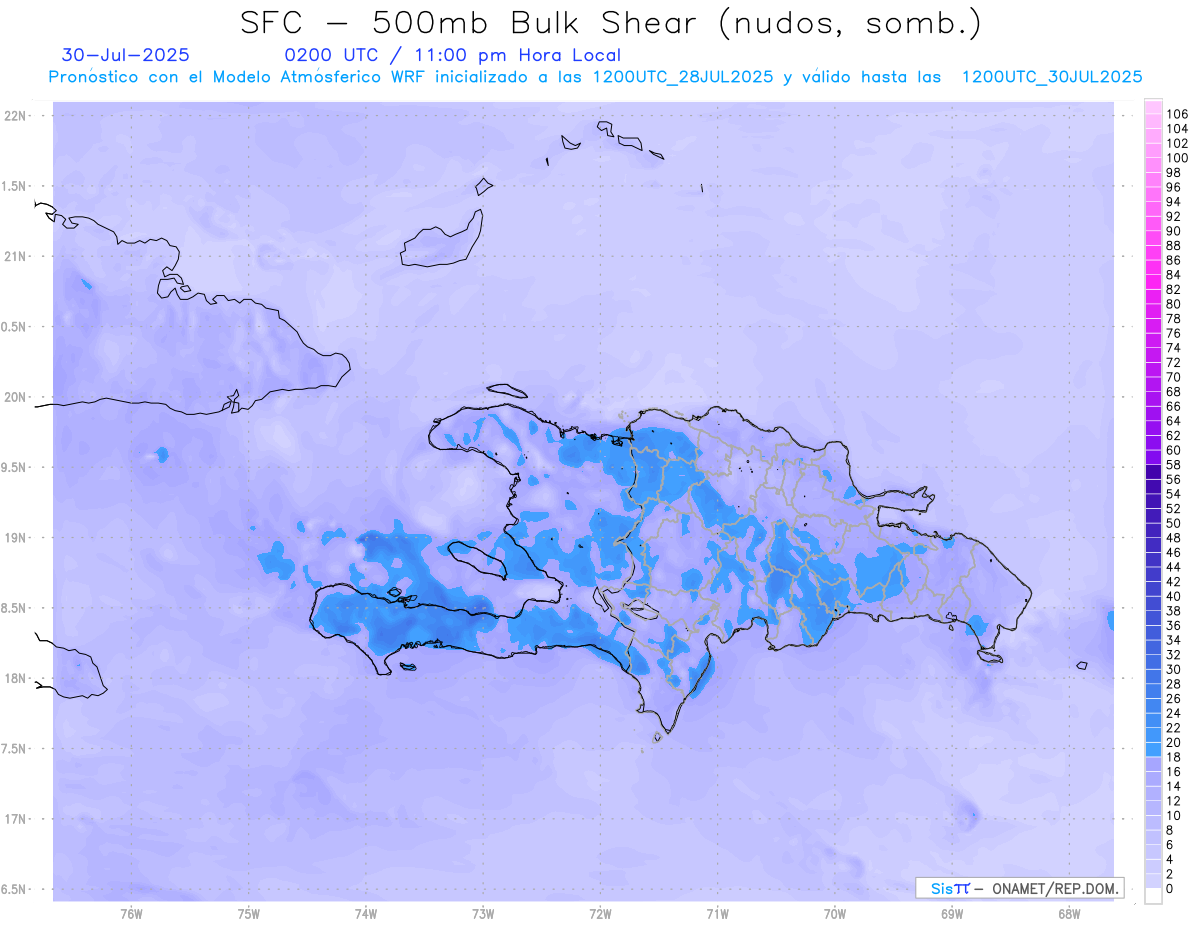Click the '80' value on the color bar
The height and width of the screenshot is (927, 1200).
coord(1174,304)
